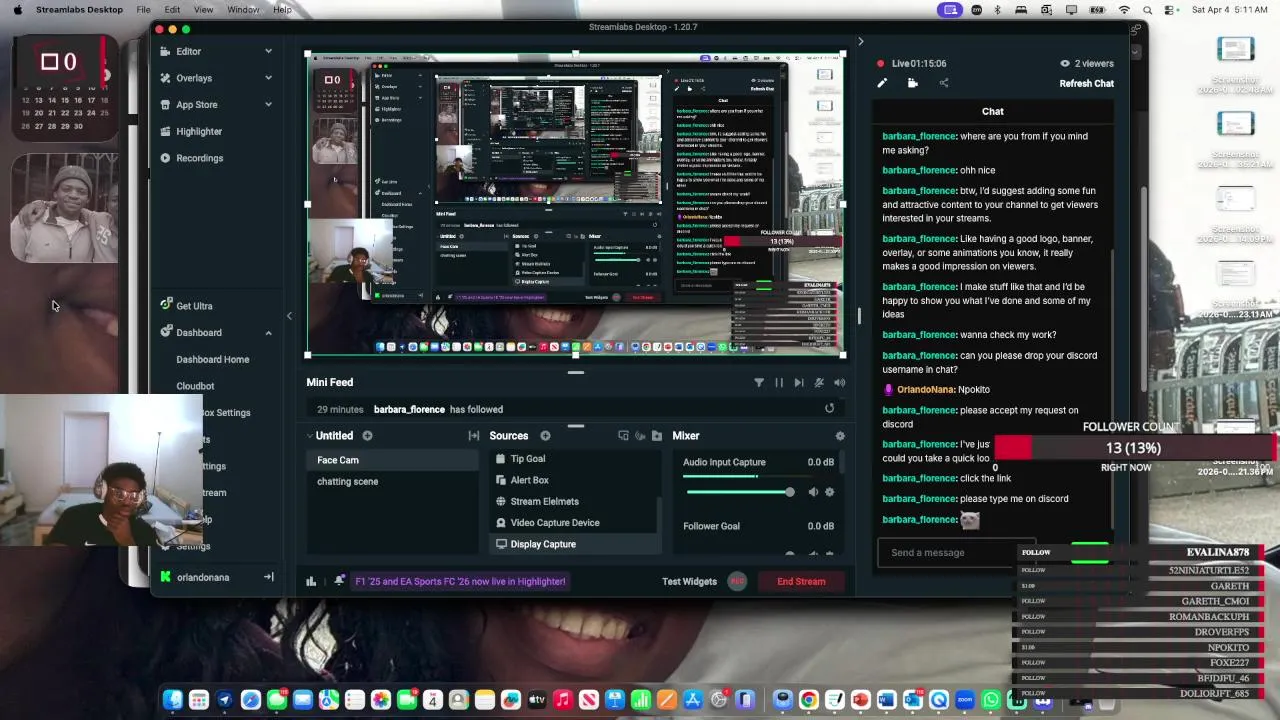Filter Mini Feed events
The image size is (1280, 720).
(759, 382)
